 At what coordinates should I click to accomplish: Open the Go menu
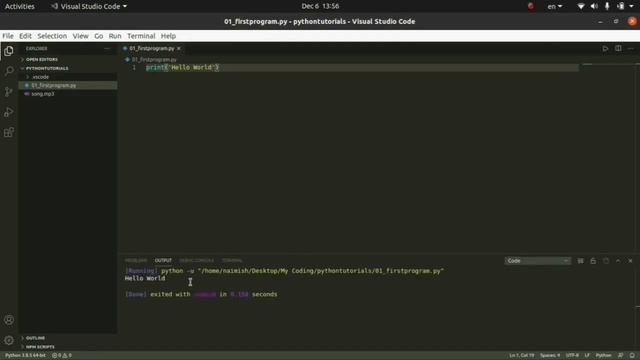[x=98, y=36]
